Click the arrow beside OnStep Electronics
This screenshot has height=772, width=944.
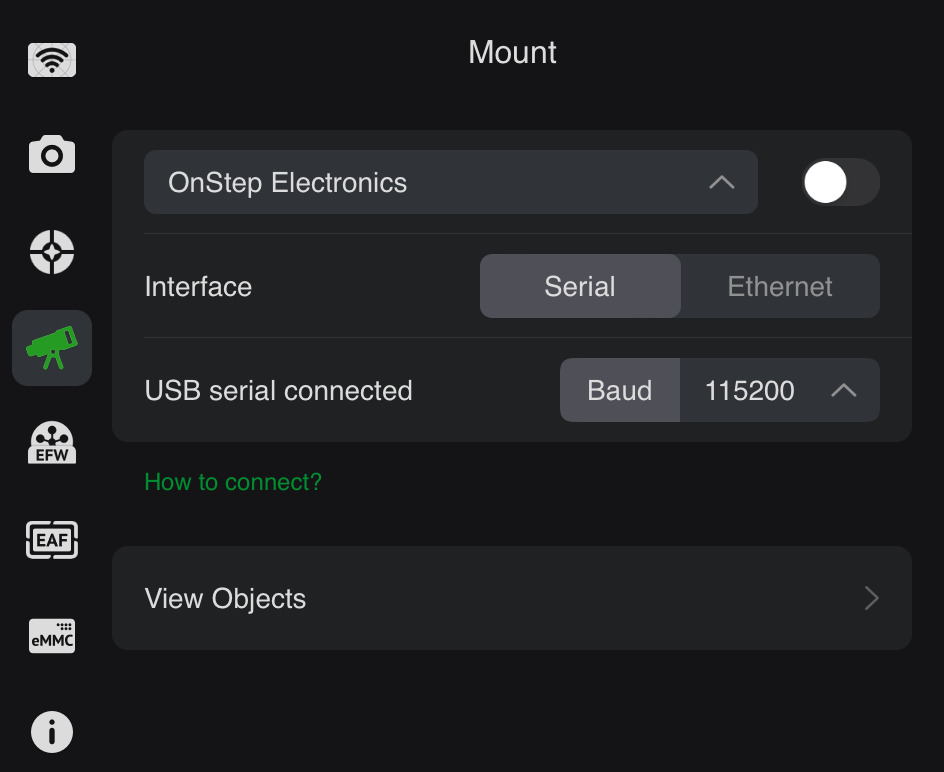(x=721, y=183)
